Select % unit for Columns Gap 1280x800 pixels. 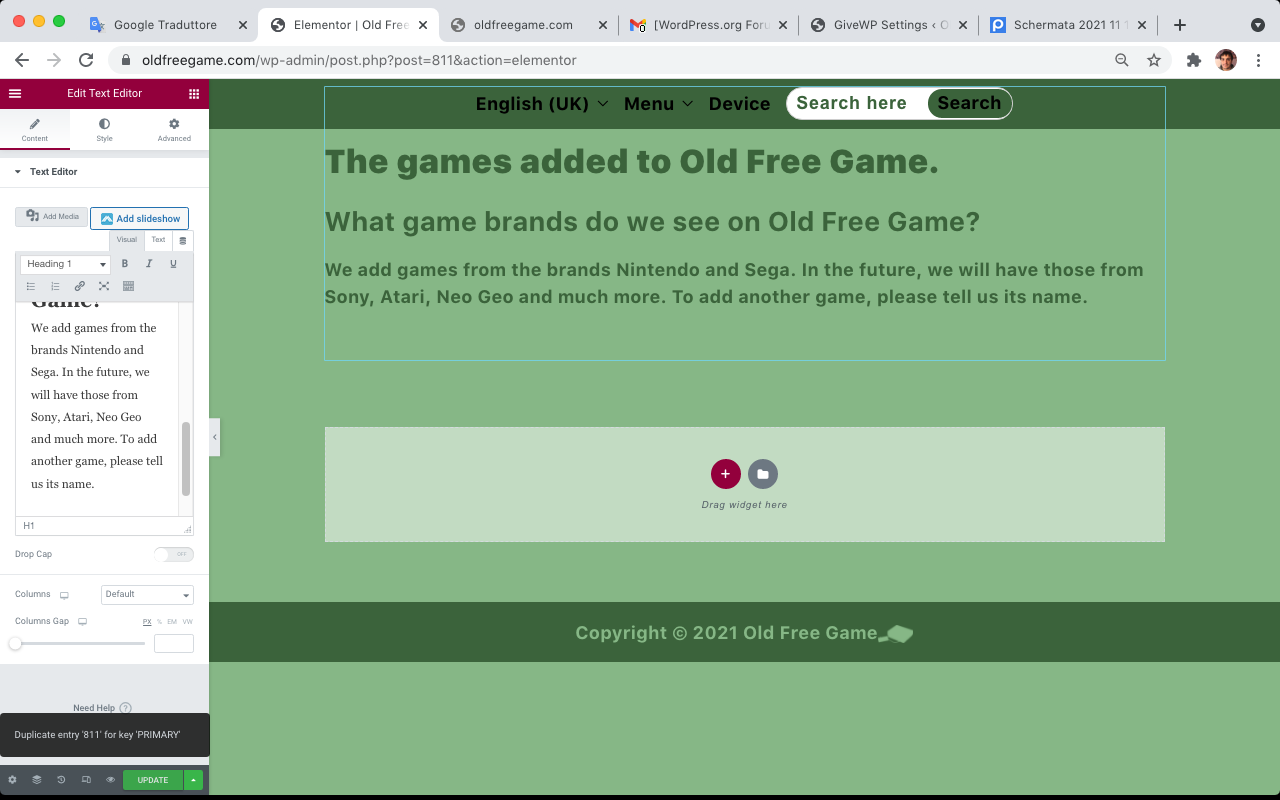pos(159,622)
